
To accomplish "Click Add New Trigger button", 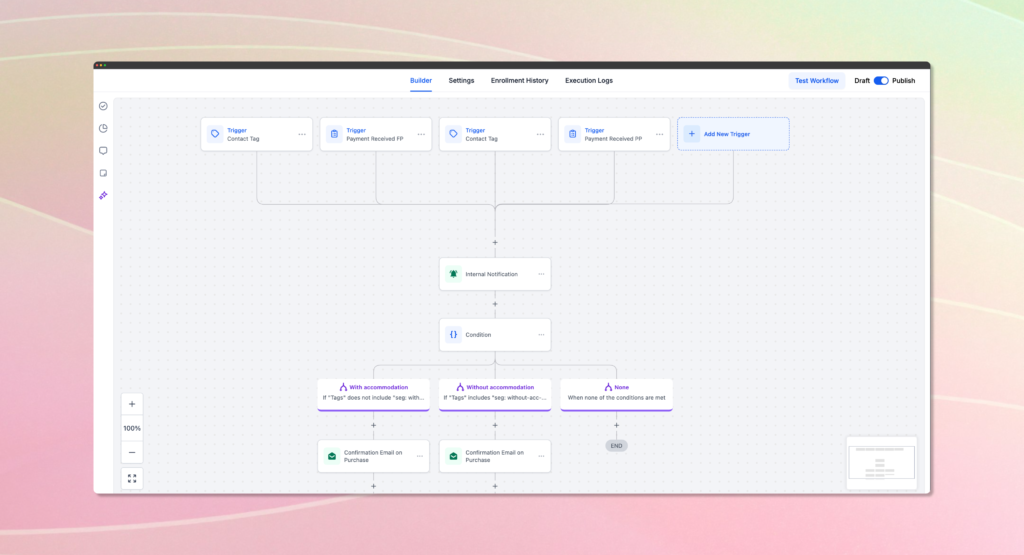I will (733, 134).
